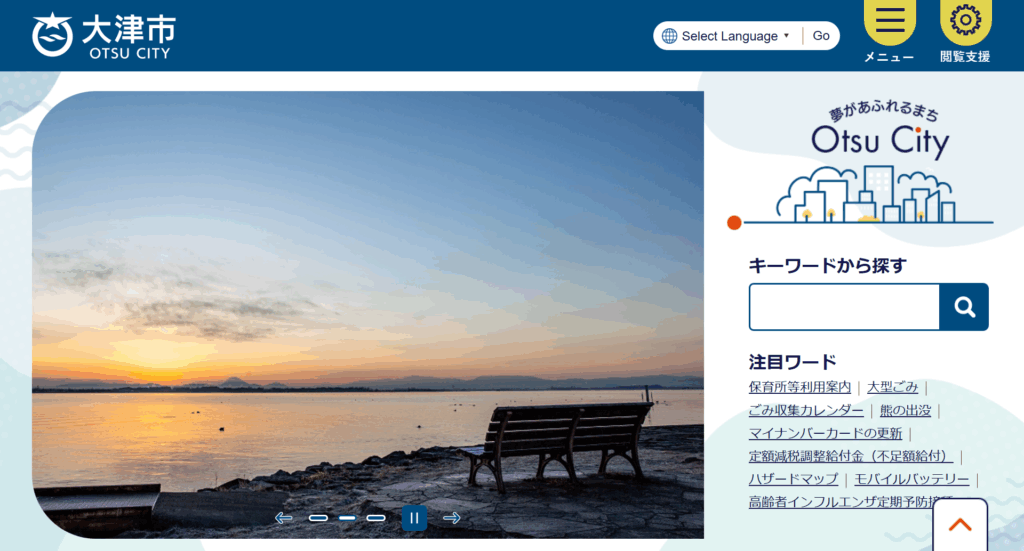Open the ごみ収集カレンダー link
The width and height of the screenshot is (1024, 551).
click(806, 411)
